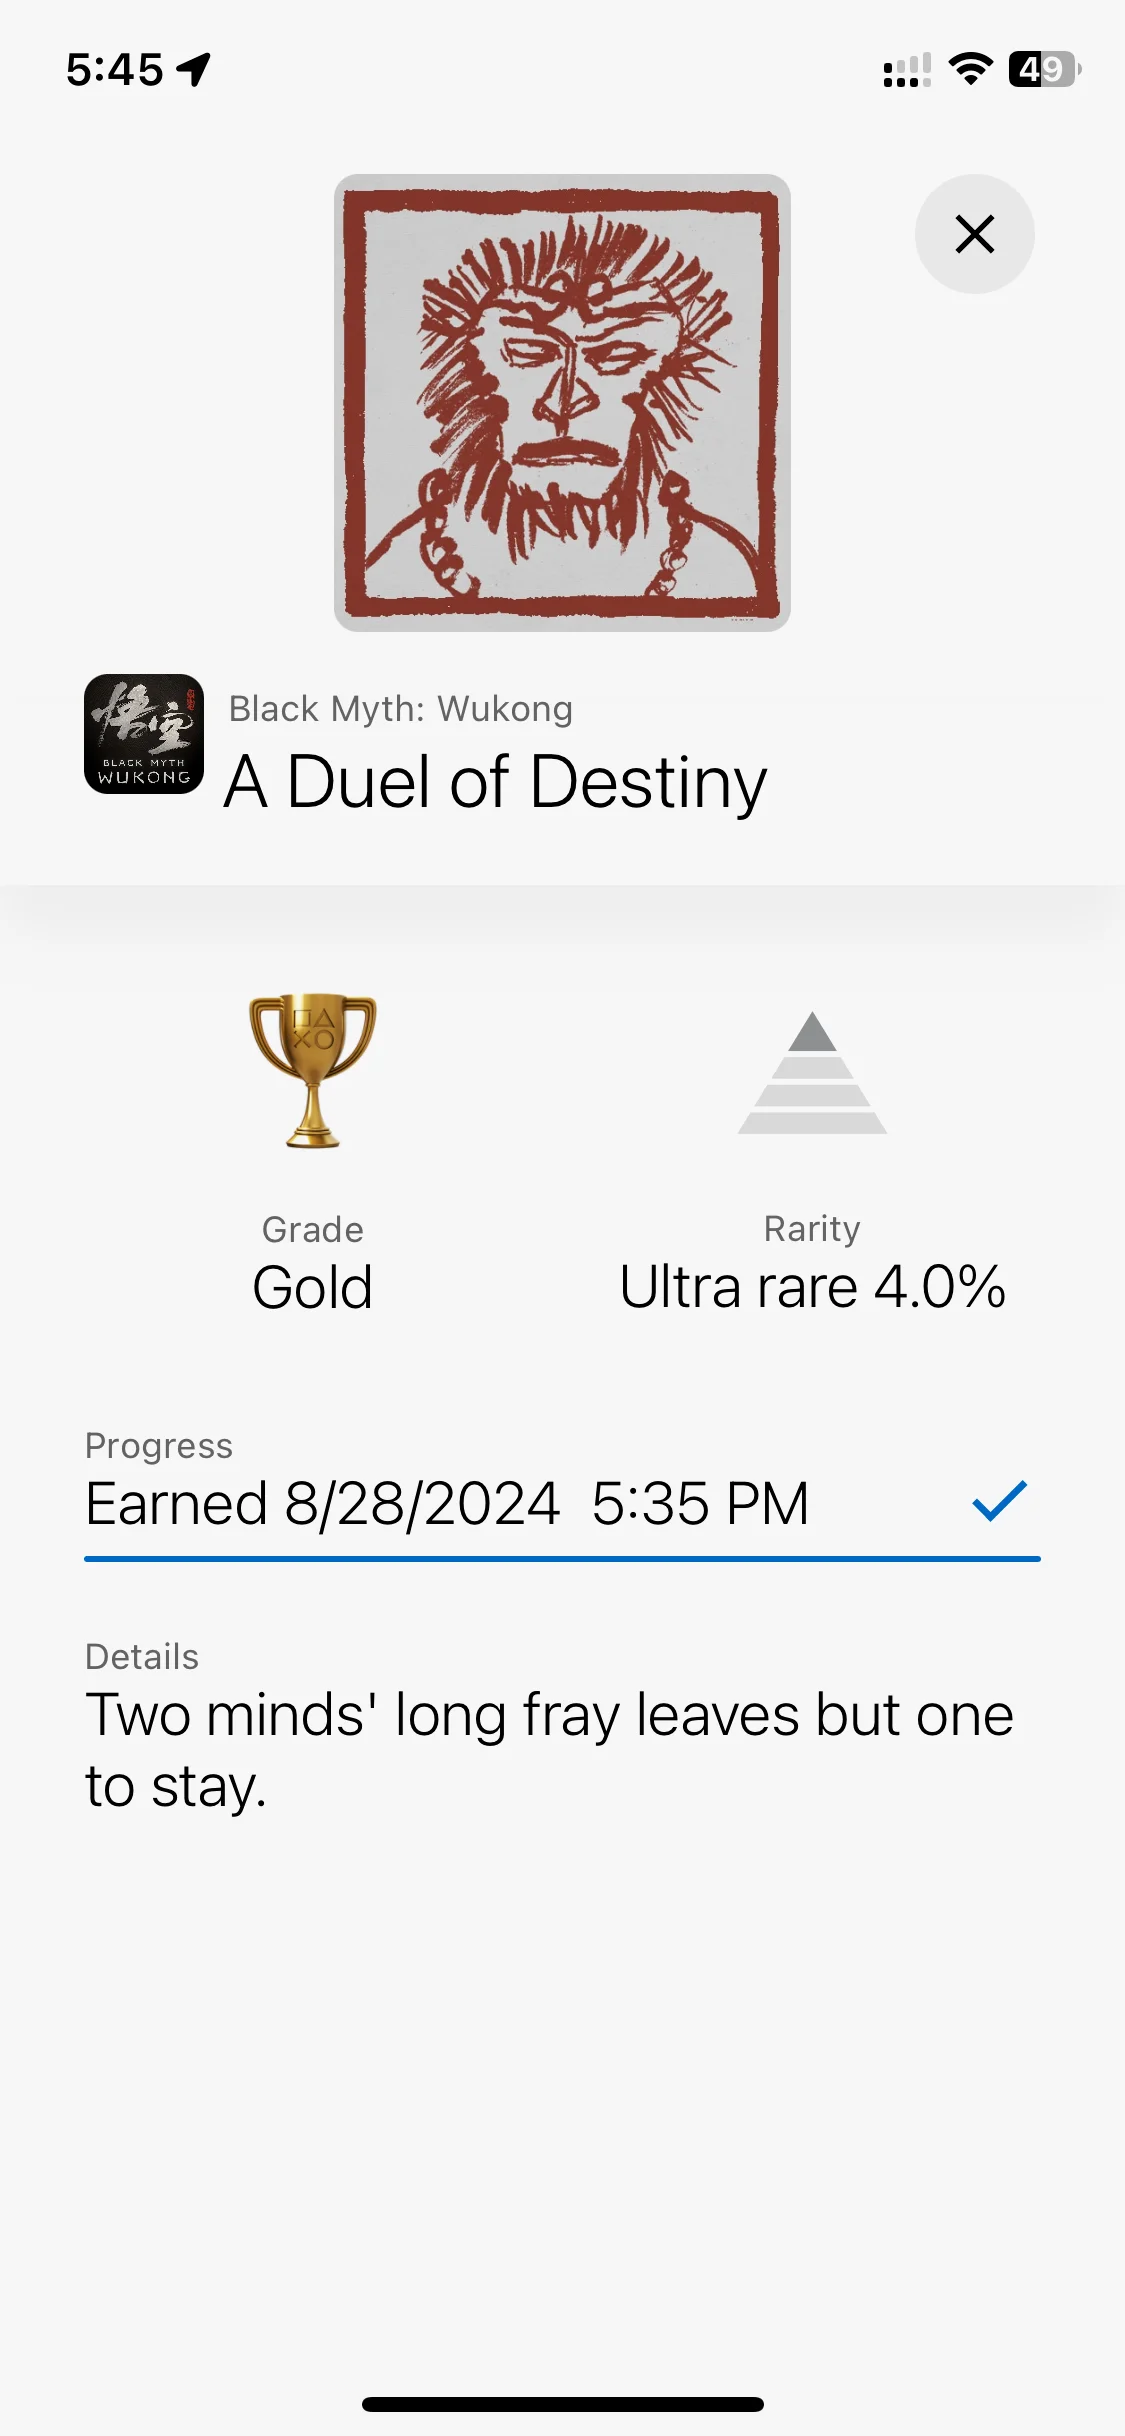Tap the Earned 8/28/2024 progress text
This screenshot has width=1125, height=2436.
[447, 1503]
